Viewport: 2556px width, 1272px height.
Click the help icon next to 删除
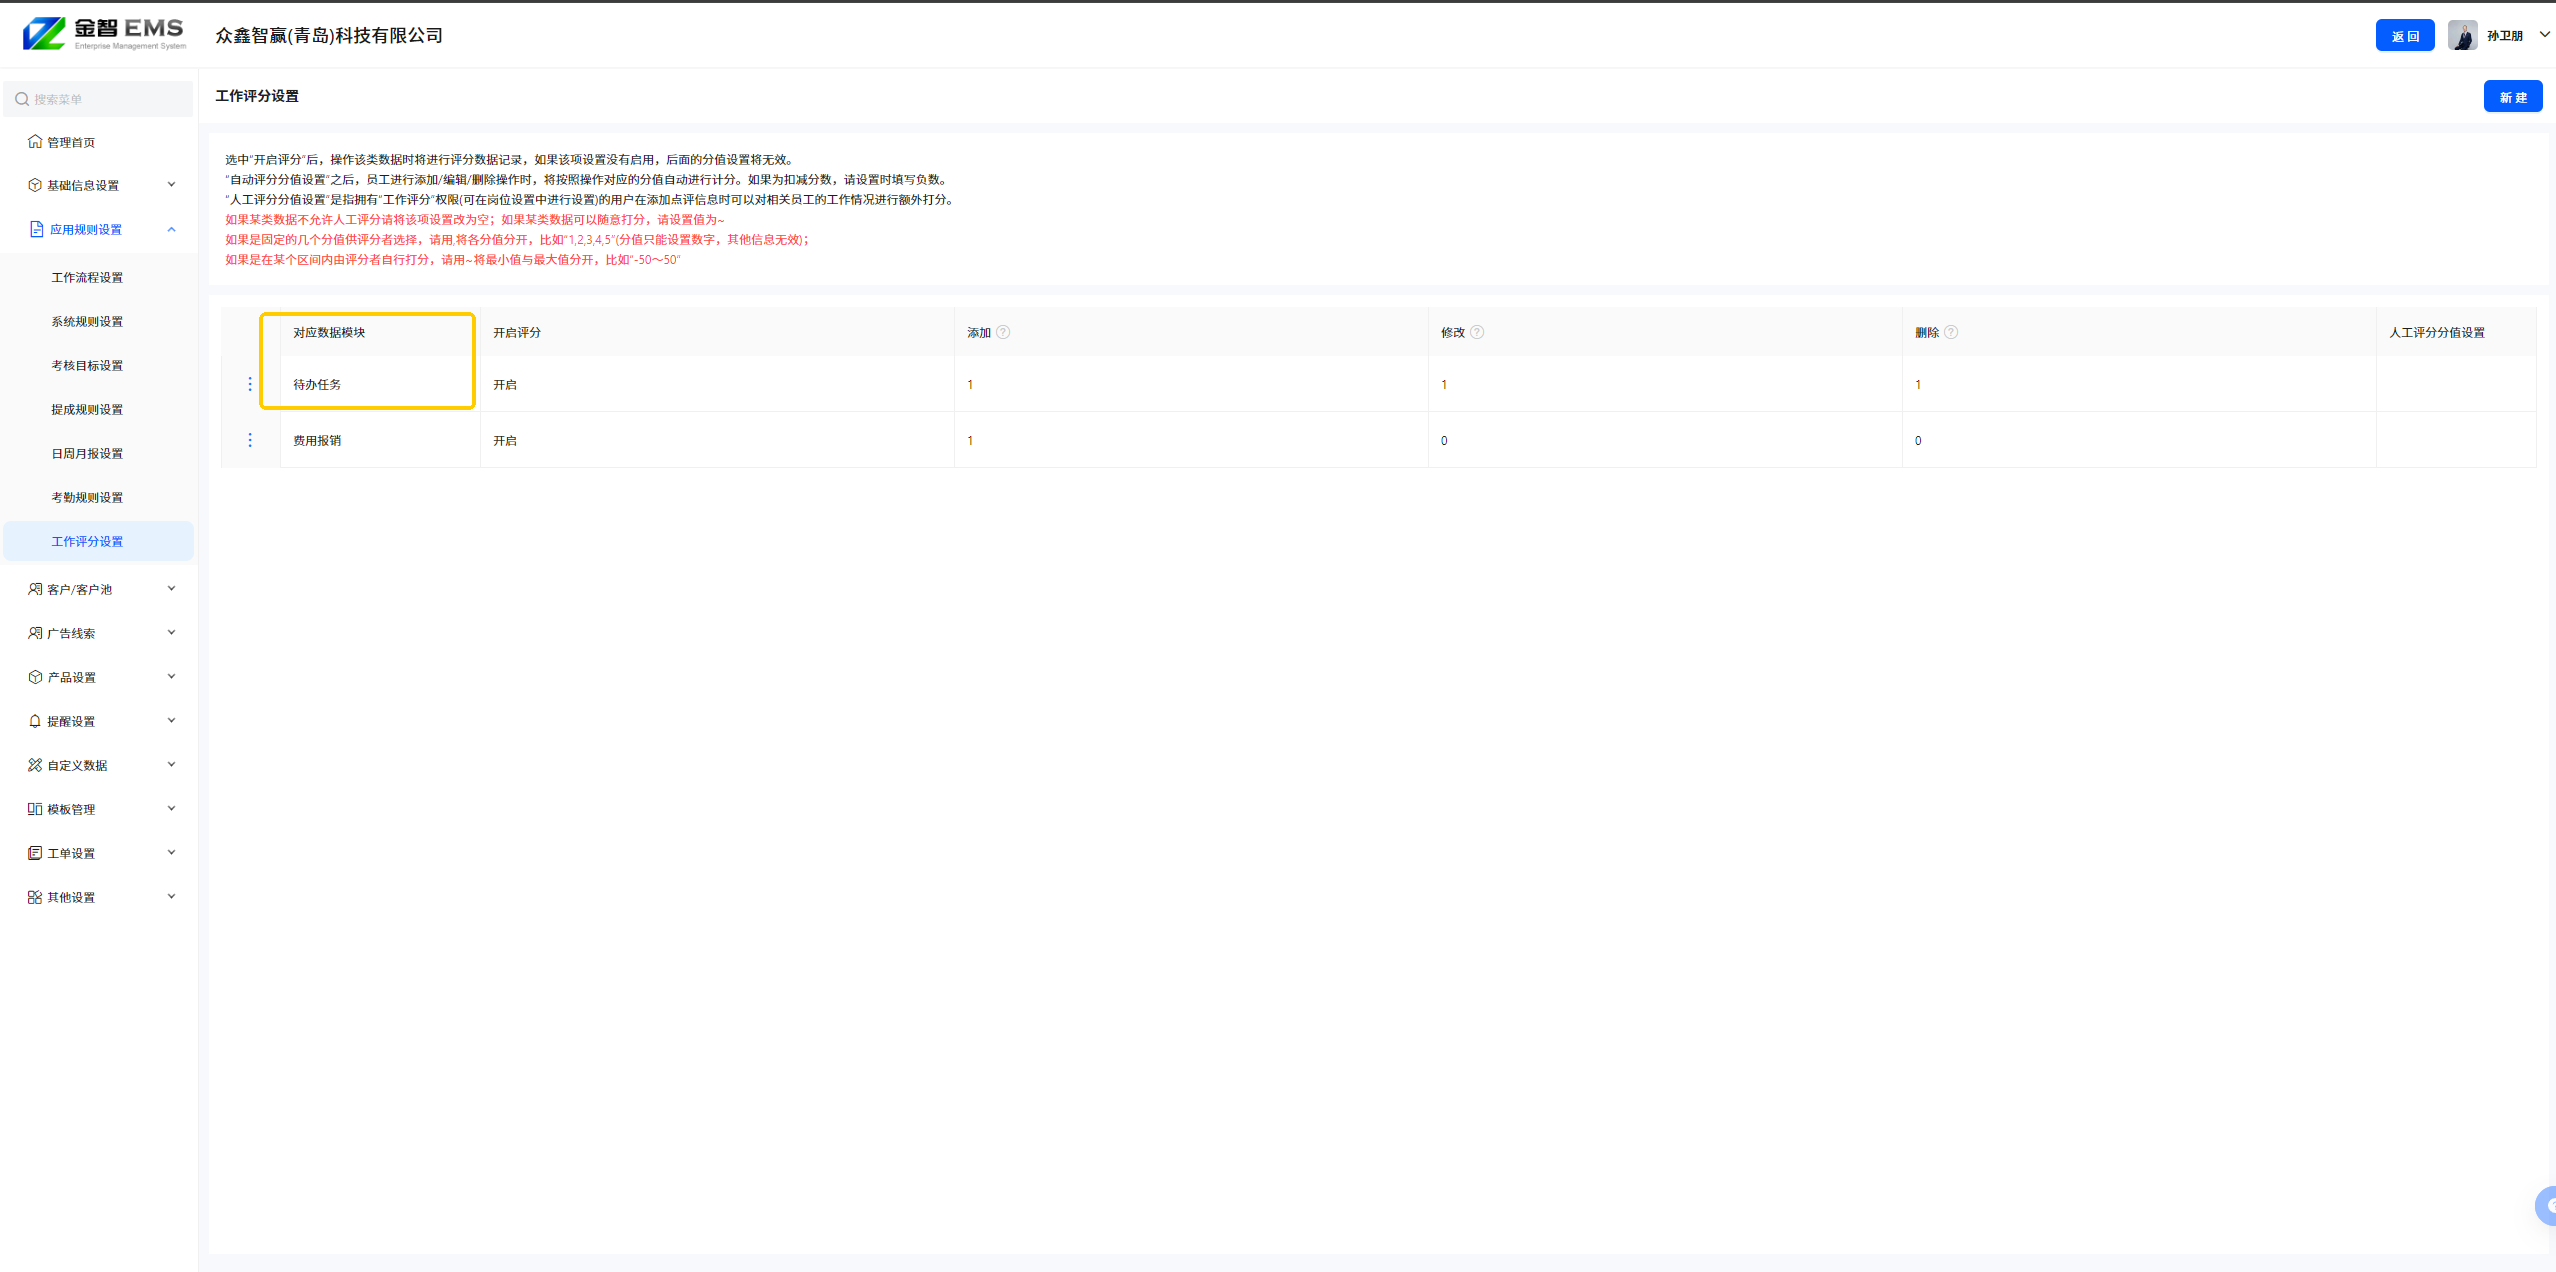pyautogui.click(x=1951, y=332)
